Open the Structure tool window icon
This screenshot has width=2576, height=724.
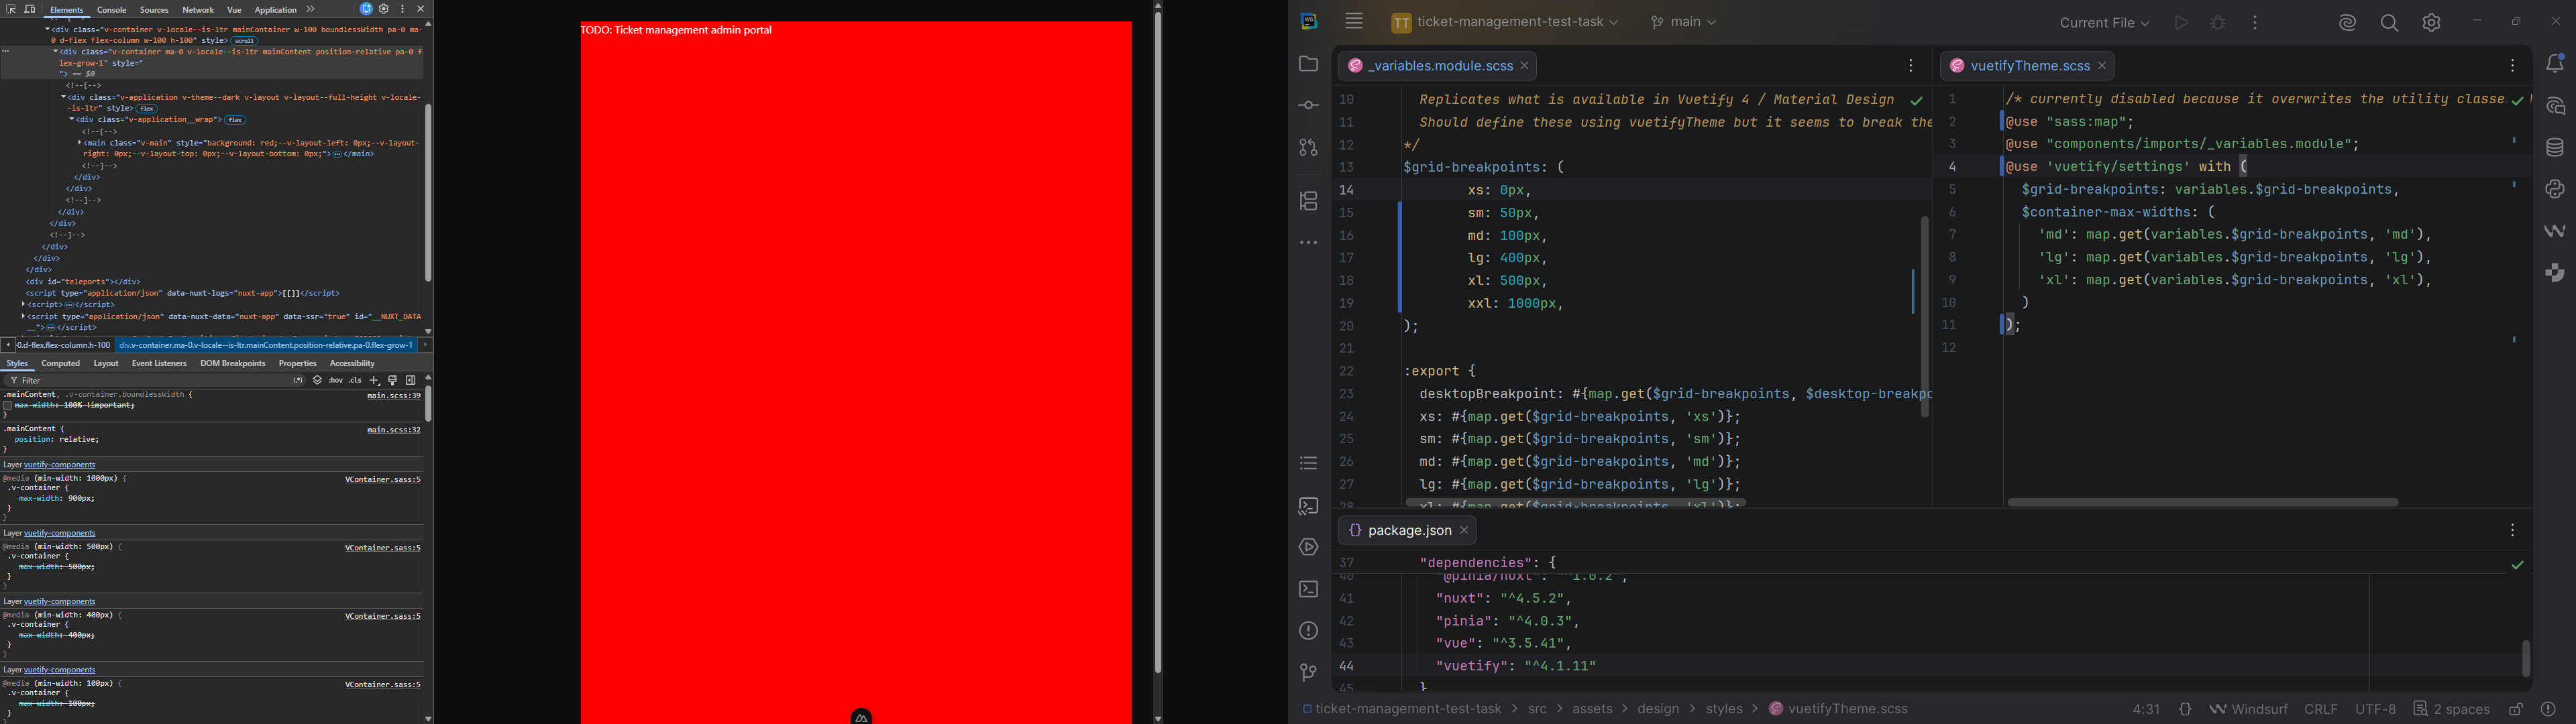coord(1308,201)
